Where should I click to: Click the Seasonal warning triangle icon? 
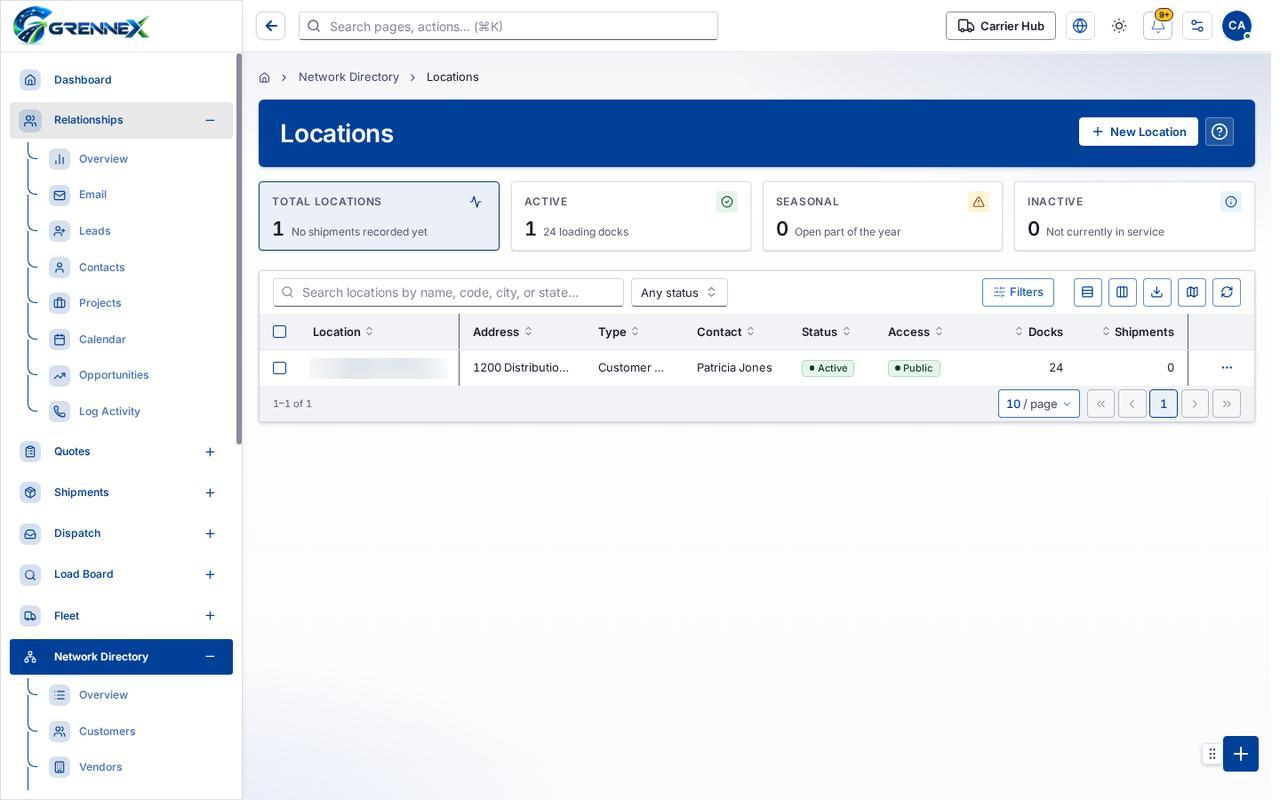[x=979, y=202]
